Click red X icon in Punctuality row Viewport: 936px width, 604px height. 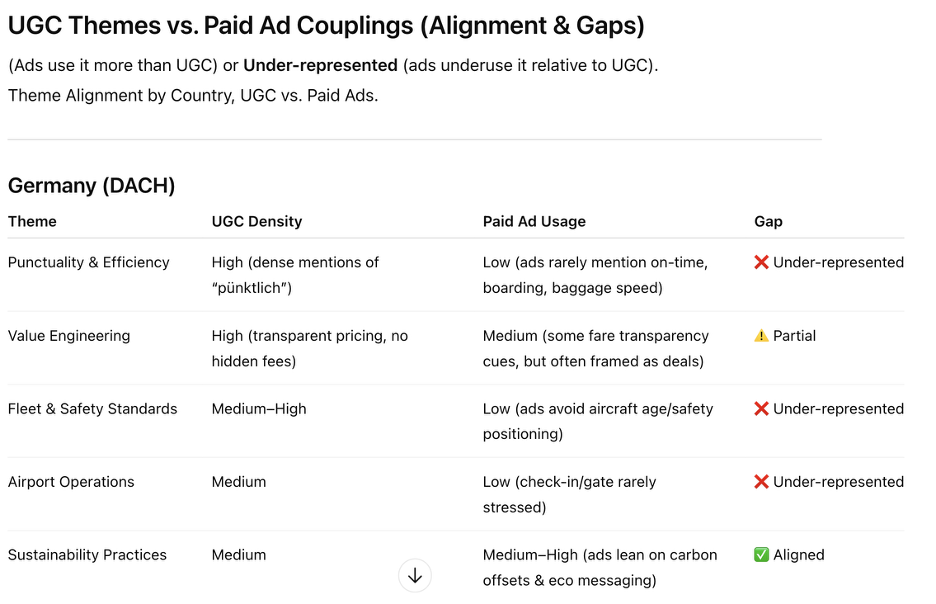[x=761, y=263]
